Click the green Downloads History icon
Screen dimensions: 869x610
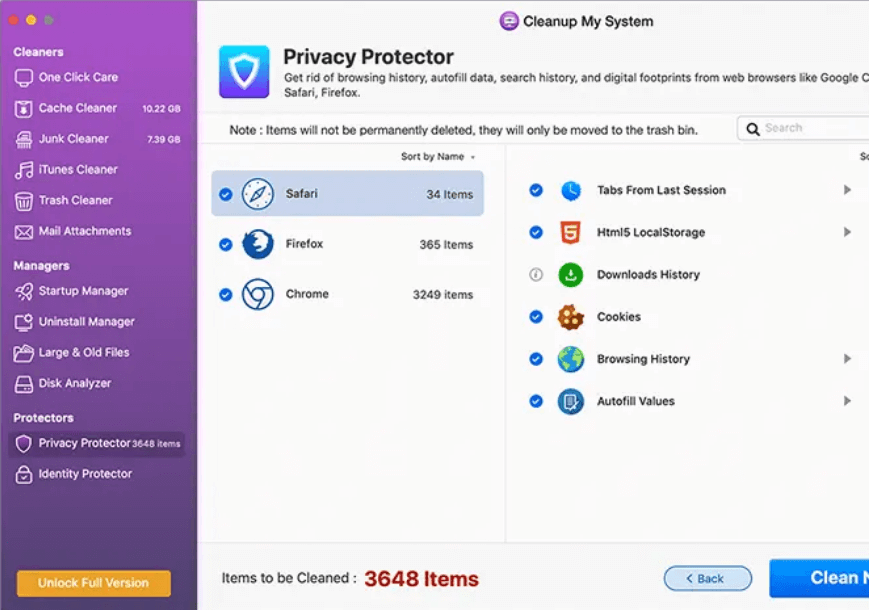click(571, 275)
